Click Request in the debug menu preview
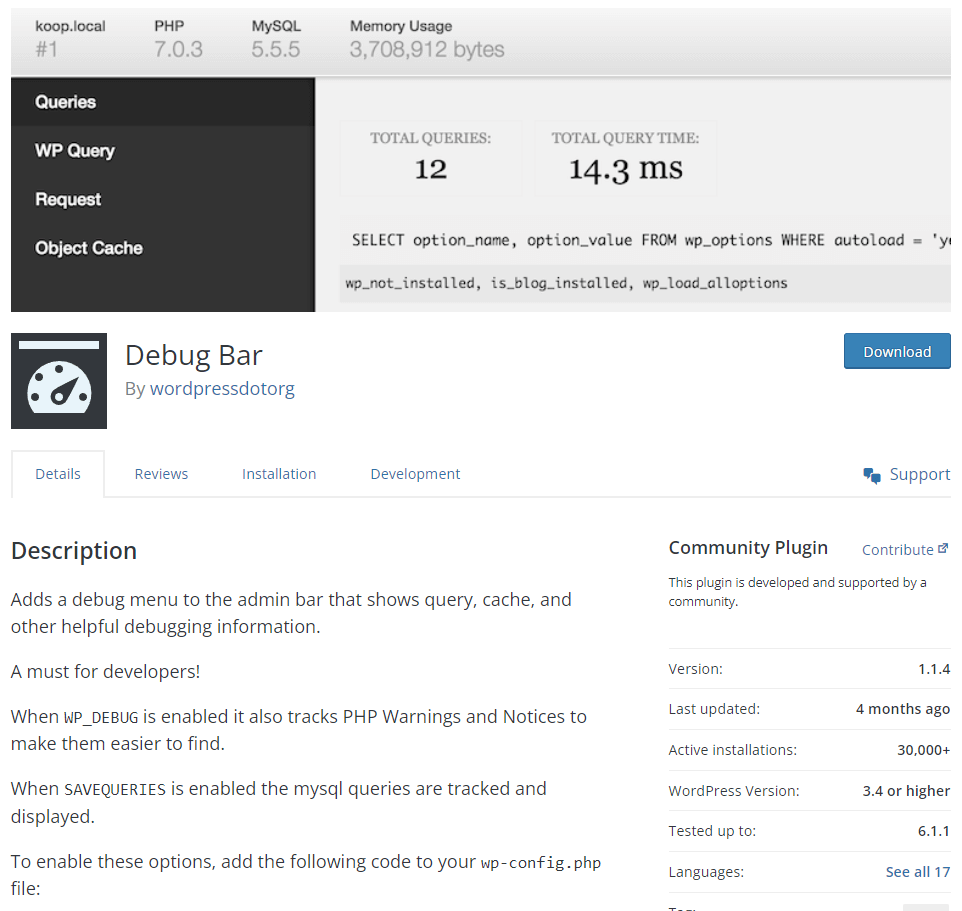 (x=67, y=199)
